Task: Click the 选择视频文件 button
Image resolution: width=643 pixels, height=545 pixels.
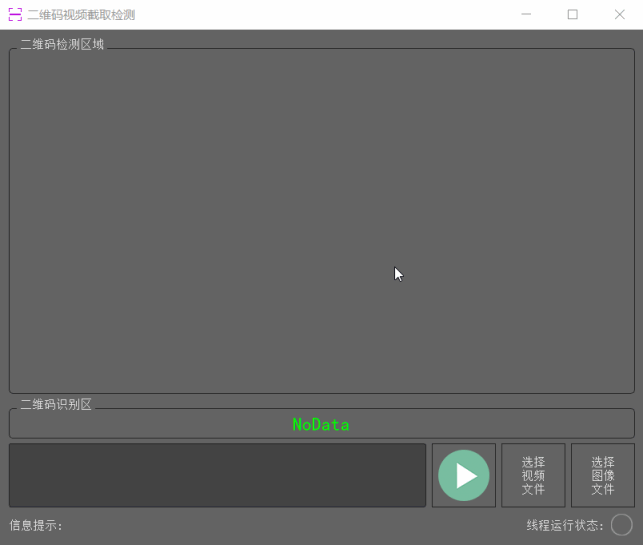Action: point(533,475)
